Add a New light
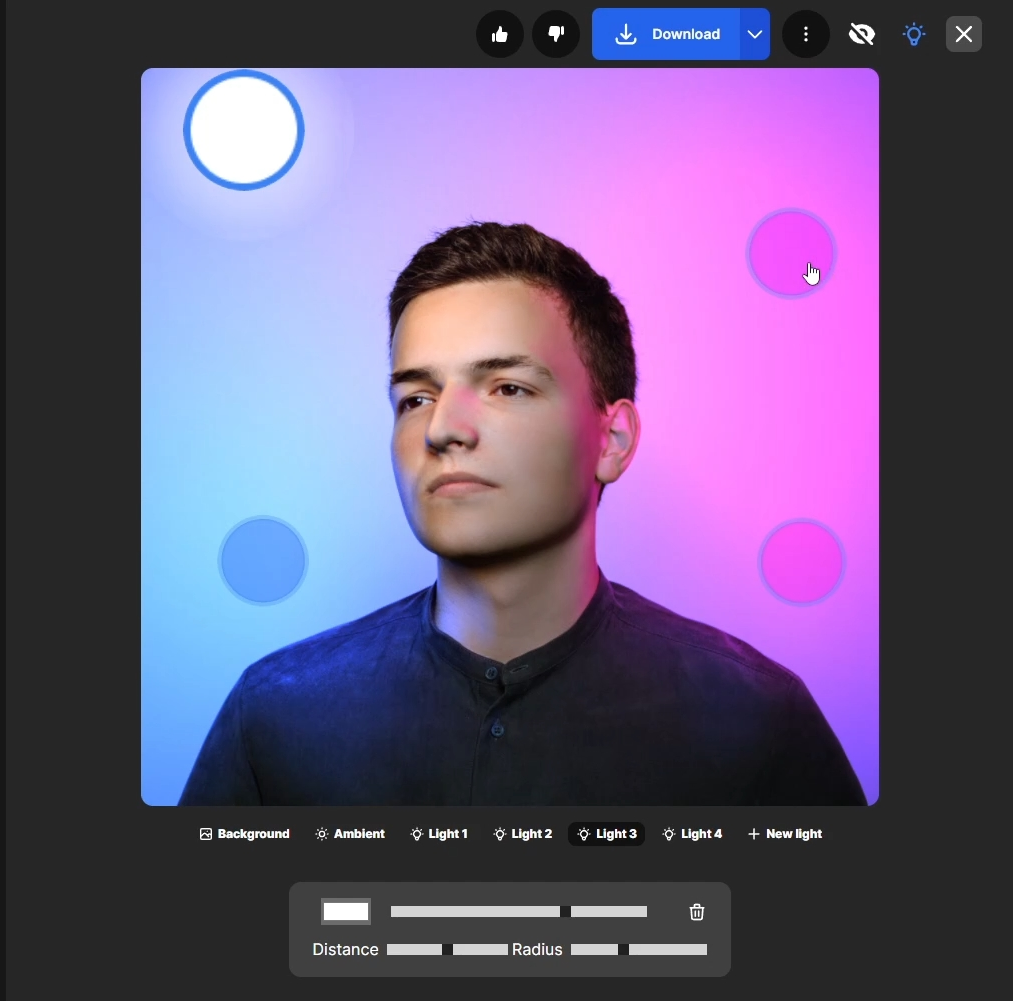Viewport: 1013px width, 1001px height. click(x=784, y=834)
